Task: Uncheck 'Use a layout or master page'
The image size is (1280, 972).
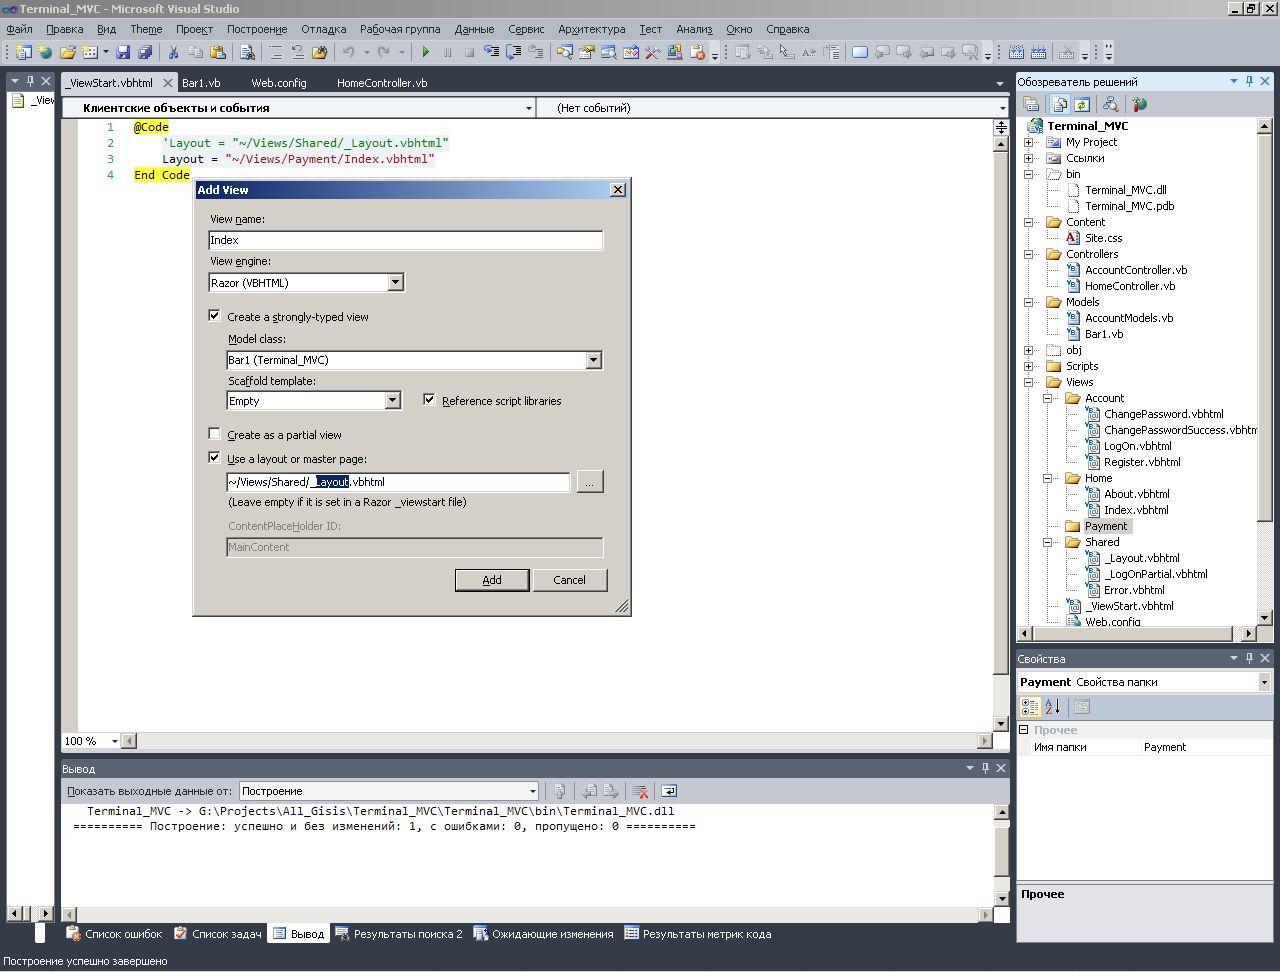Action: (x=214, y=458)
